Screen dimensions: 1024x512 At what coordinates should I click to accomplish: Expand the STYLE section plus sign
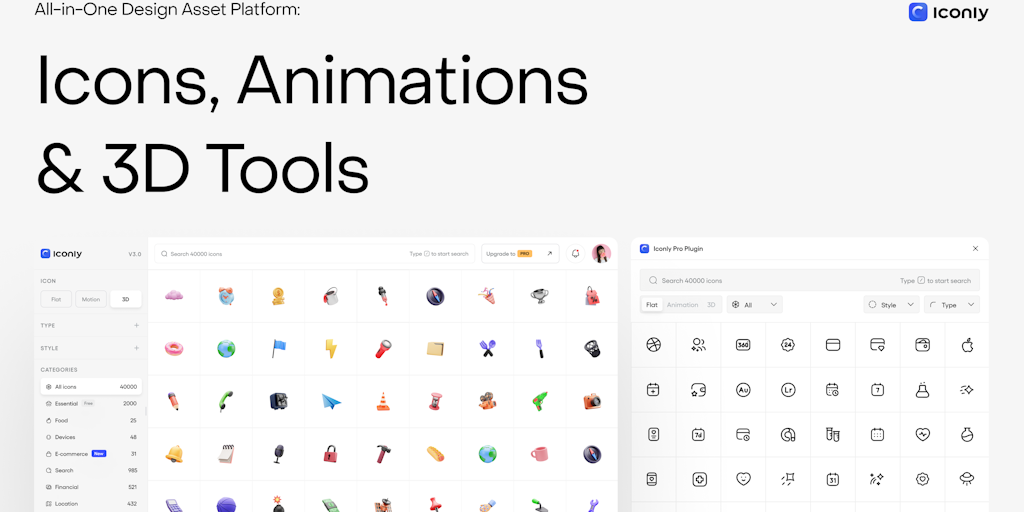(136, 348)
